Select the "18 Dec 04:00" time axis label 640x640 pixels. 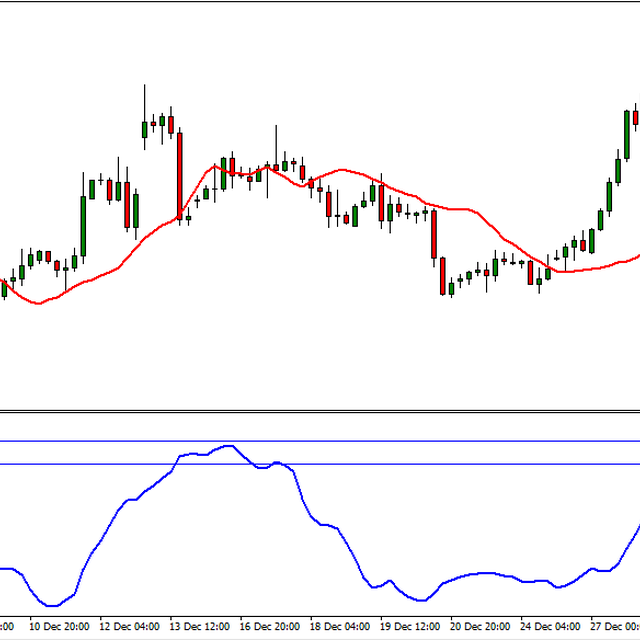(x=340, y=628)
